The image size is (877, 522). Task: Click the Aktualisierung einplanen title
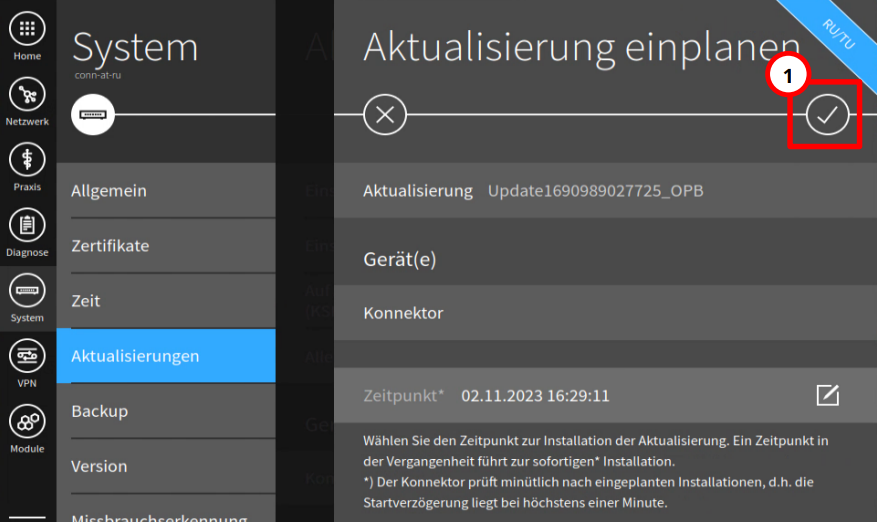(x=582, y=48)
